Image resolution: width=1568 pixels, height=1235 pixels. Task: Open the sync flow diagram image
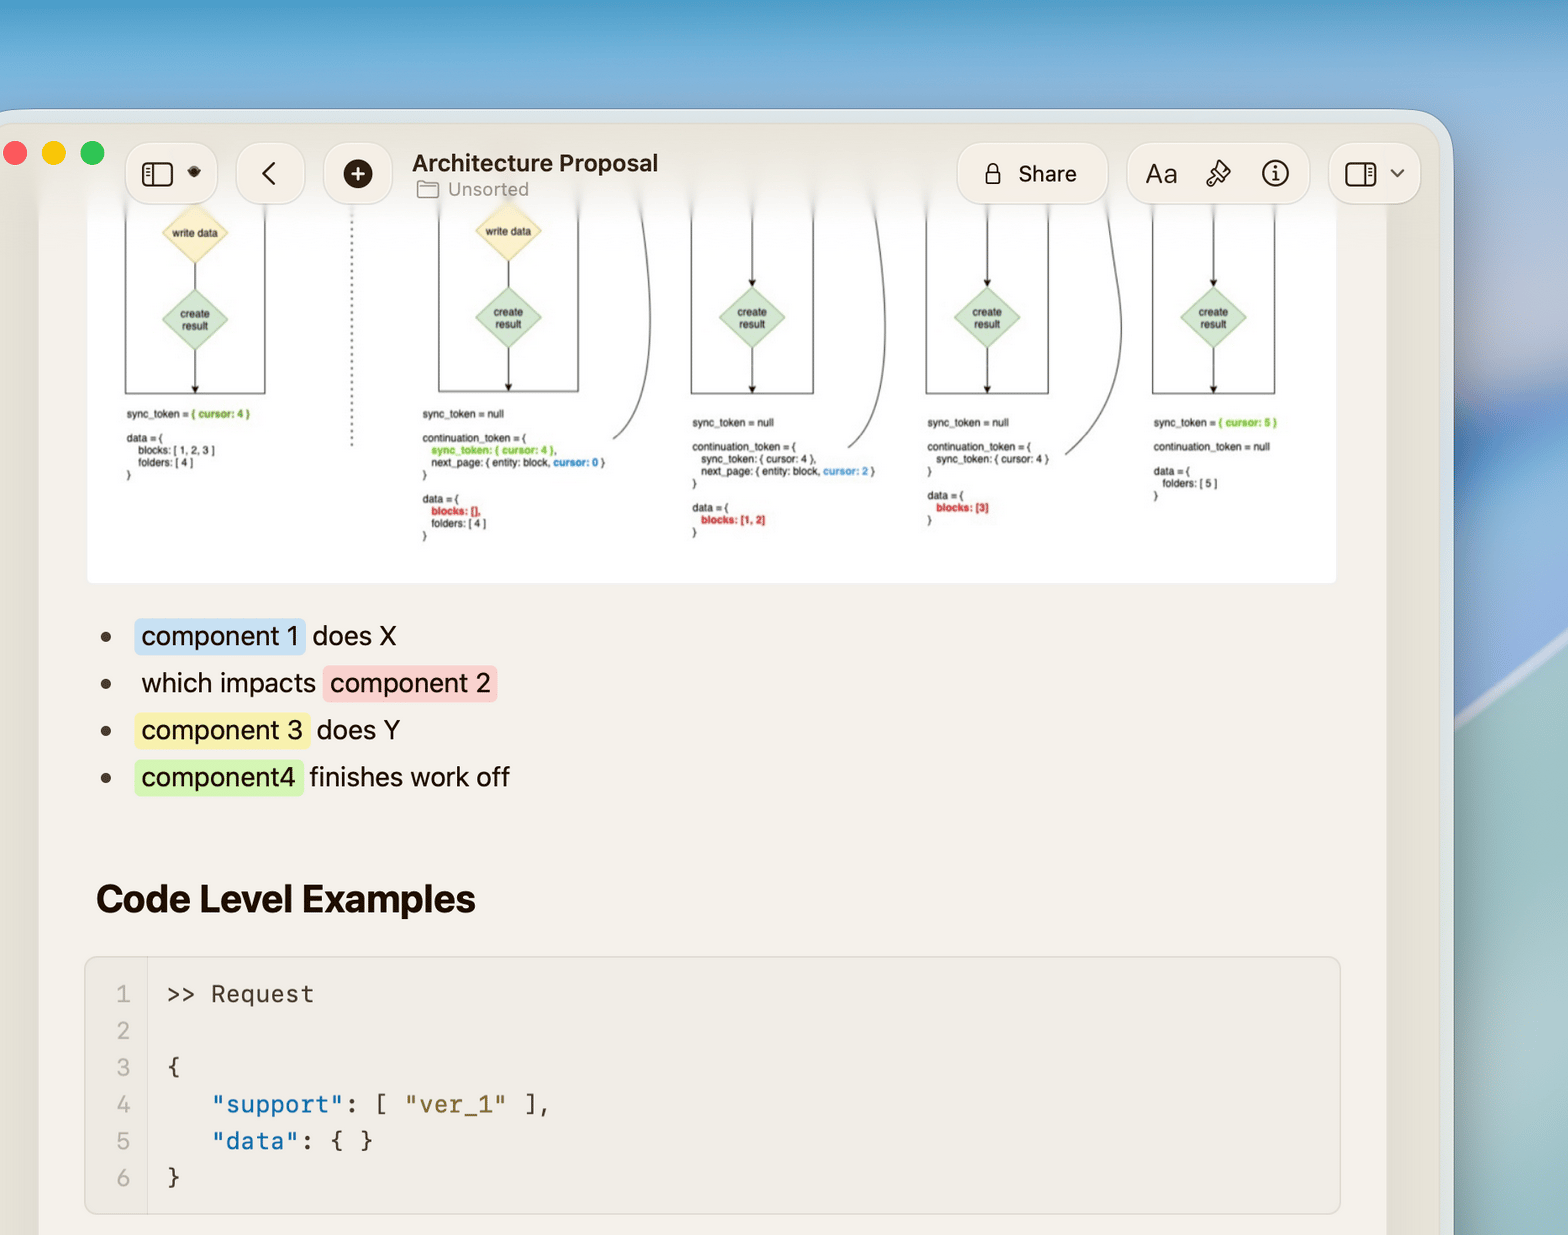point(711,390)
